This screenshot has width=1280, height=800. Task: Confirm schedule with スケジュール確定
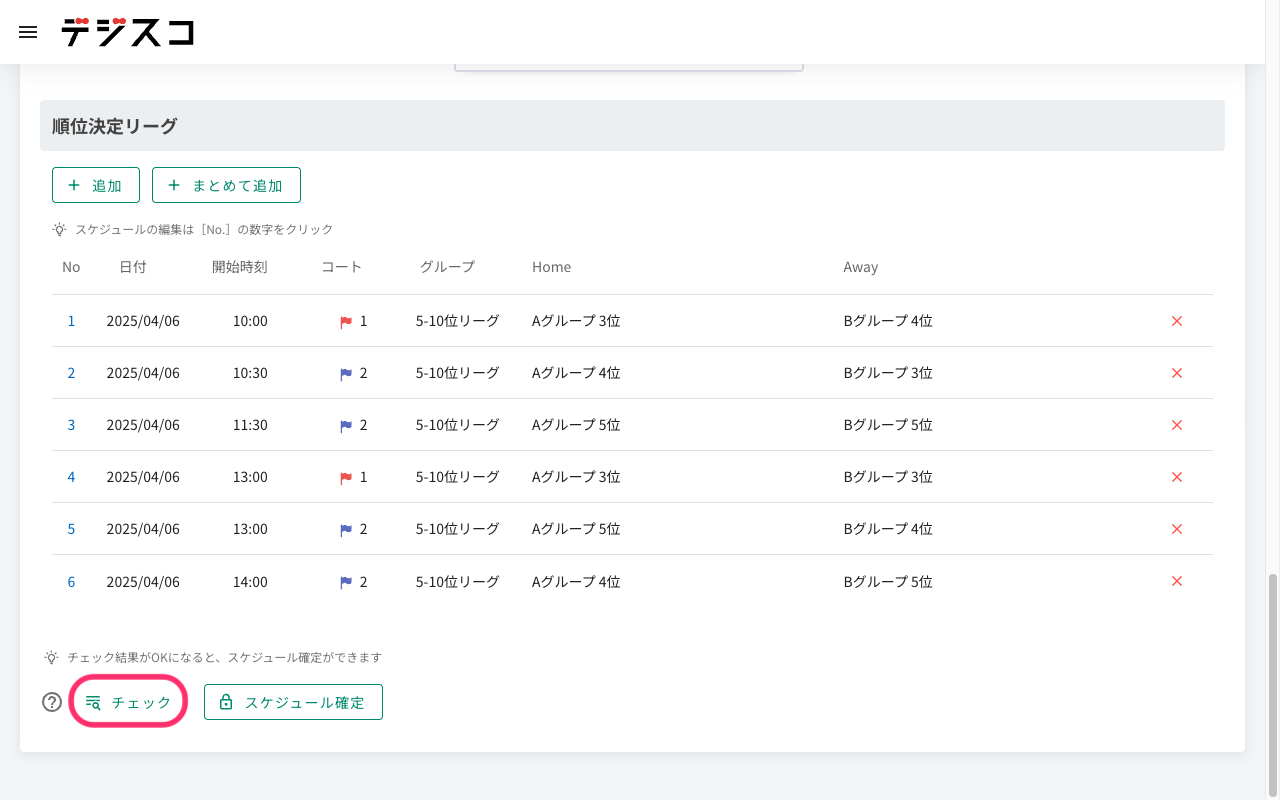[293, 701]
